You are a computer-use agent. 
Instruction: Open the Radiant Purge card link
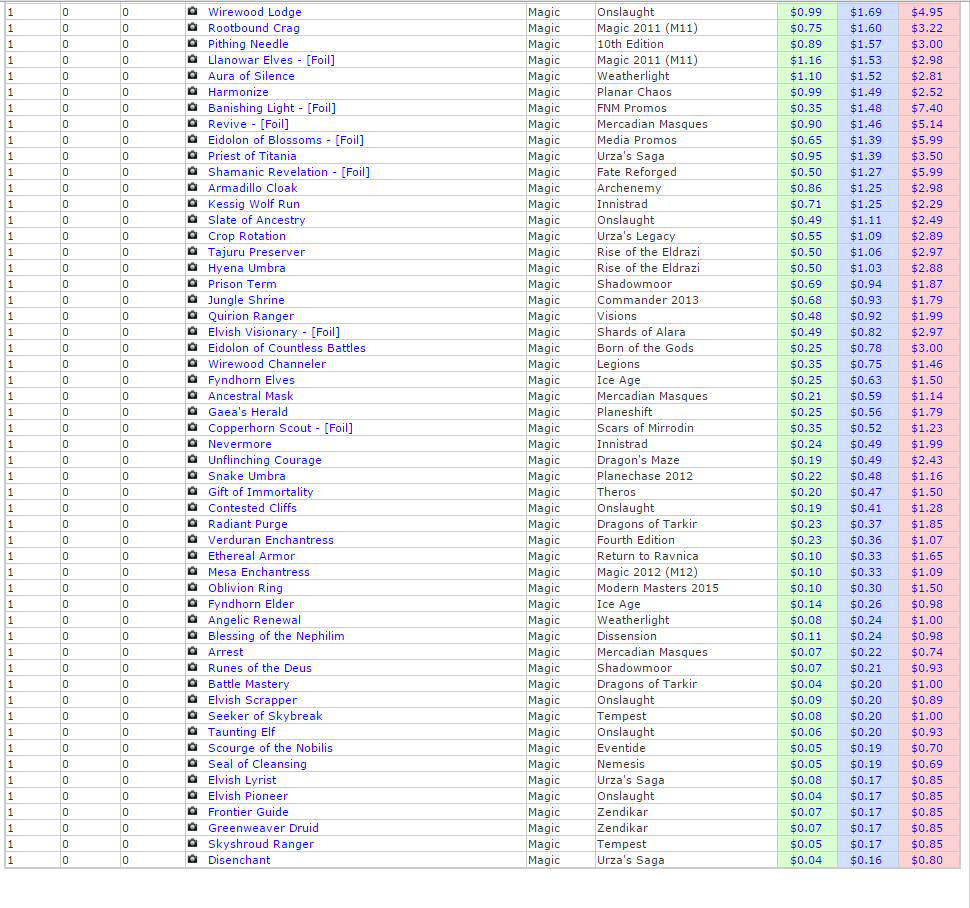pyautogui.click(x=247, y=524)
